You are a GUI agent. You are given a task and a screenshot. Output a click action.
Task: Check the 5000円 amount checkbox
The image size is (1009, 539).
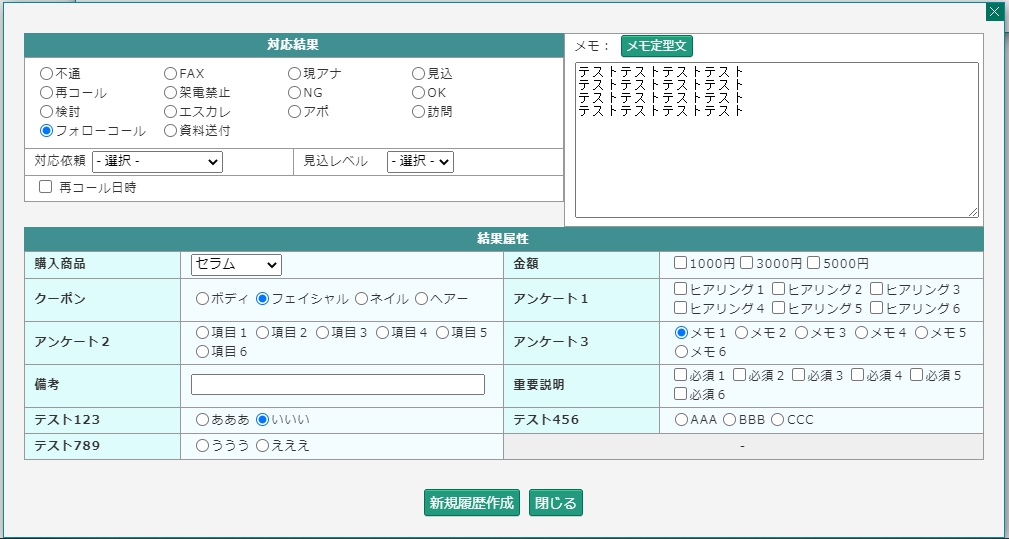(814, 262)
